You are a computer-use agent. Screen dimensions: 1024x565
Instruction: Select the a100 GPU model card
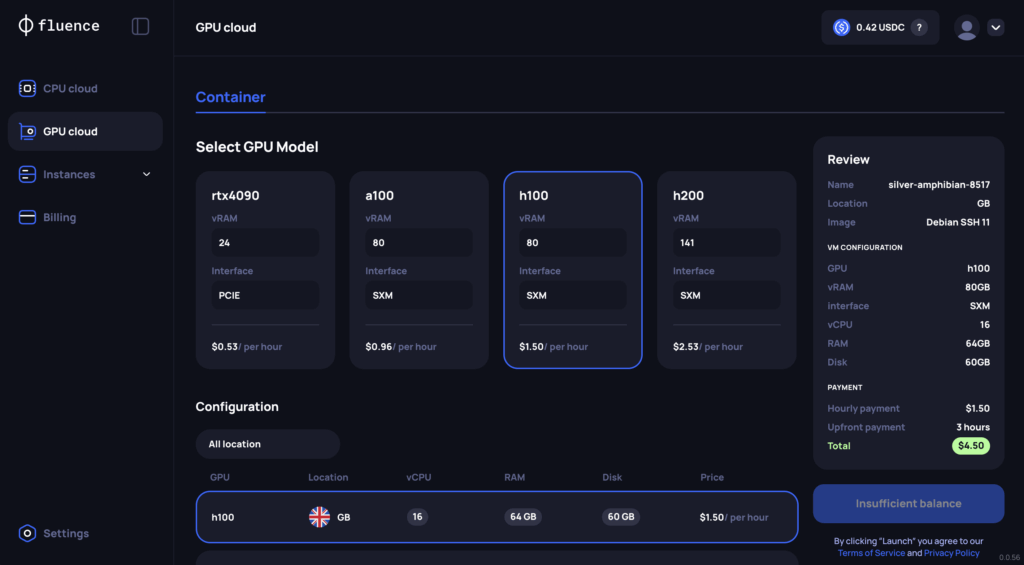[x=419, y=270]
